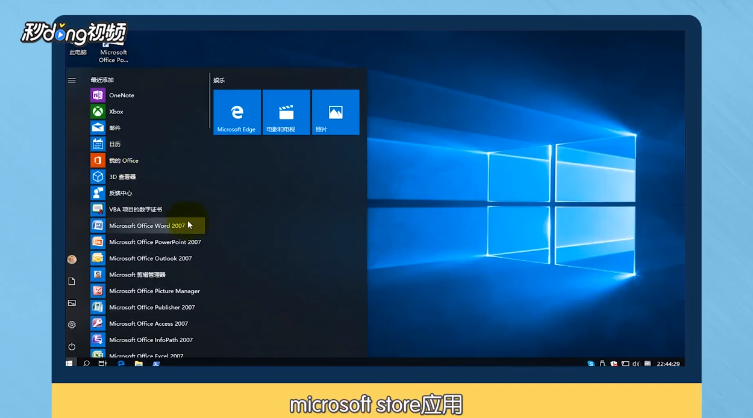
Task: Open the This PC desktop icon
Action: [x=78, y=49]
